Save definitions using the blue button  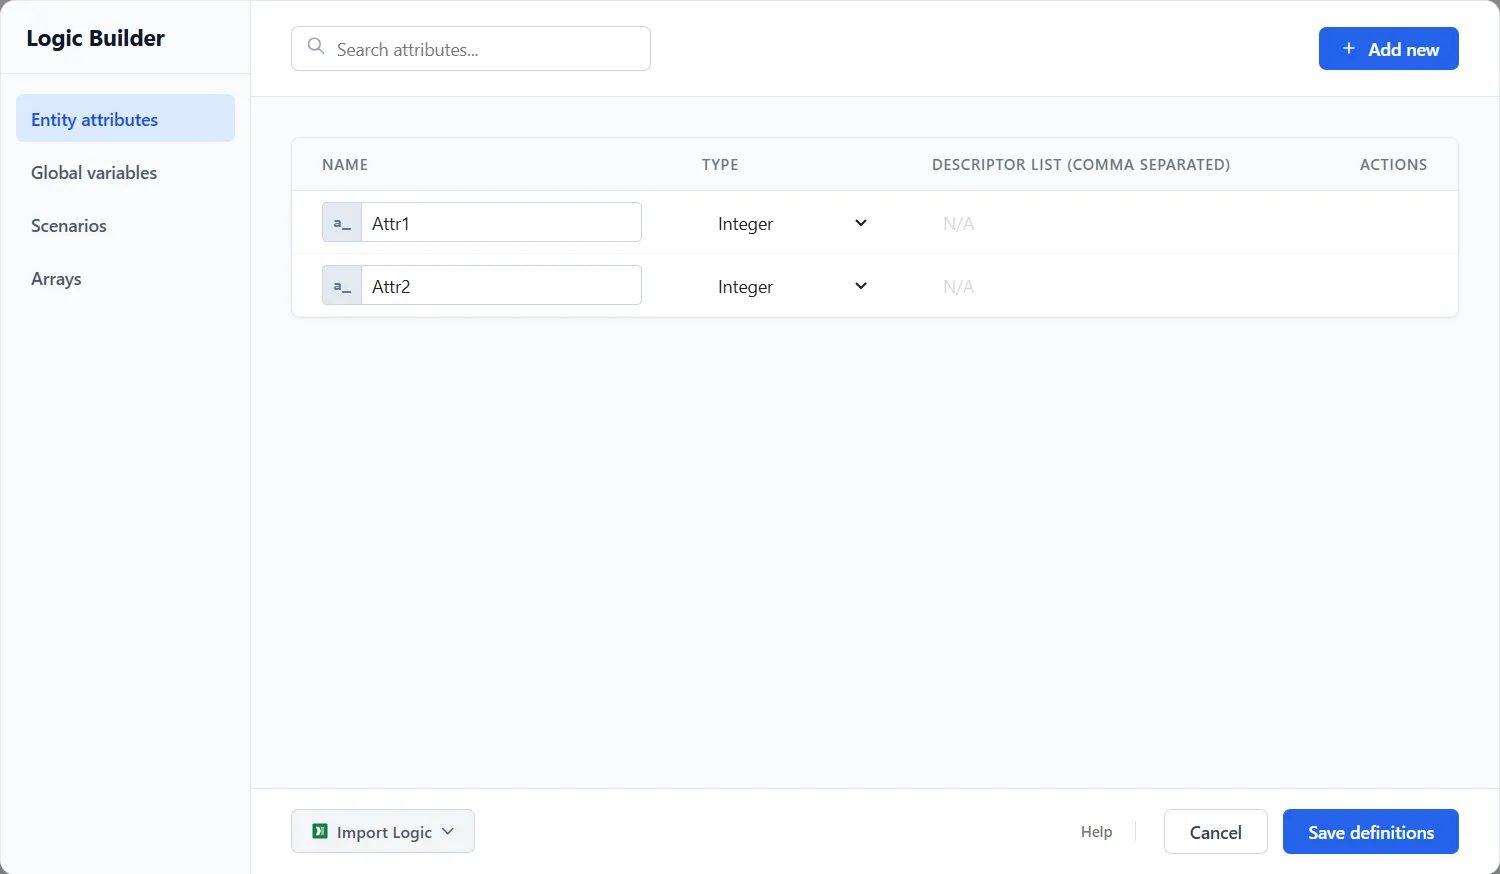pos(1371,831)
